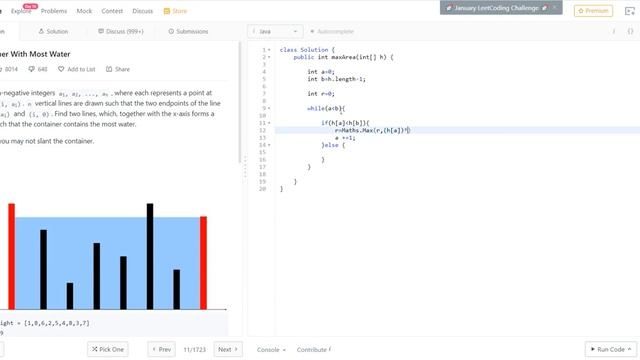
Task: Click code line 'int a=0;'
Action: (x=321, y=72)
